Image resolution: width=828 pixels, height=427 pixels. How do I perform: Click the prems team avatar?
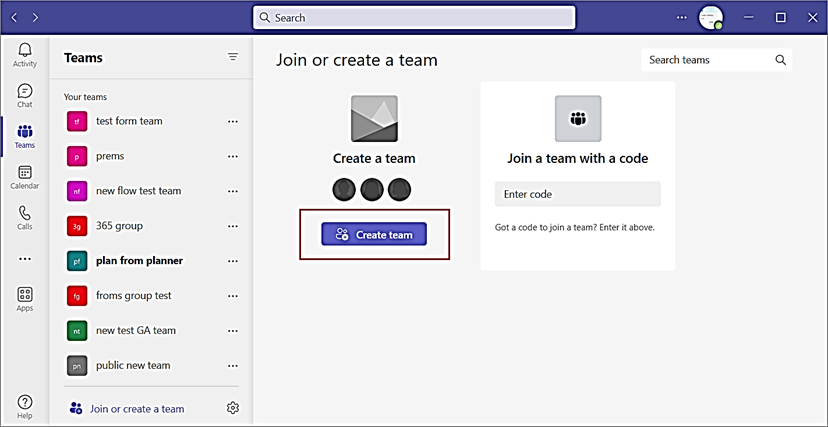(77, 156)
